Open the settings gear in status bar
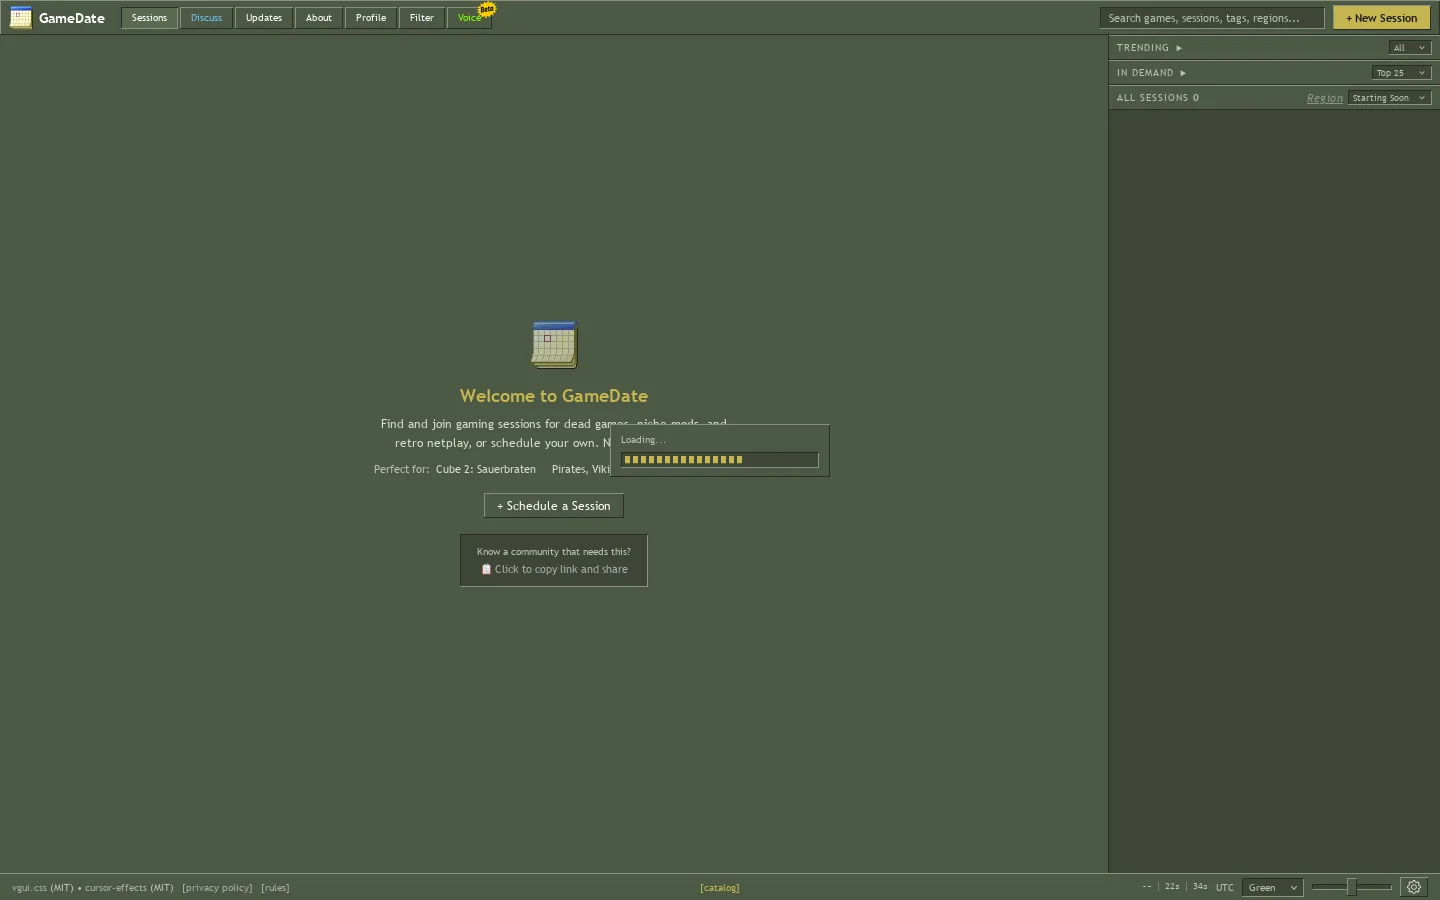The width and height of the screenshot is (1440, 900). coord(1414,887)
